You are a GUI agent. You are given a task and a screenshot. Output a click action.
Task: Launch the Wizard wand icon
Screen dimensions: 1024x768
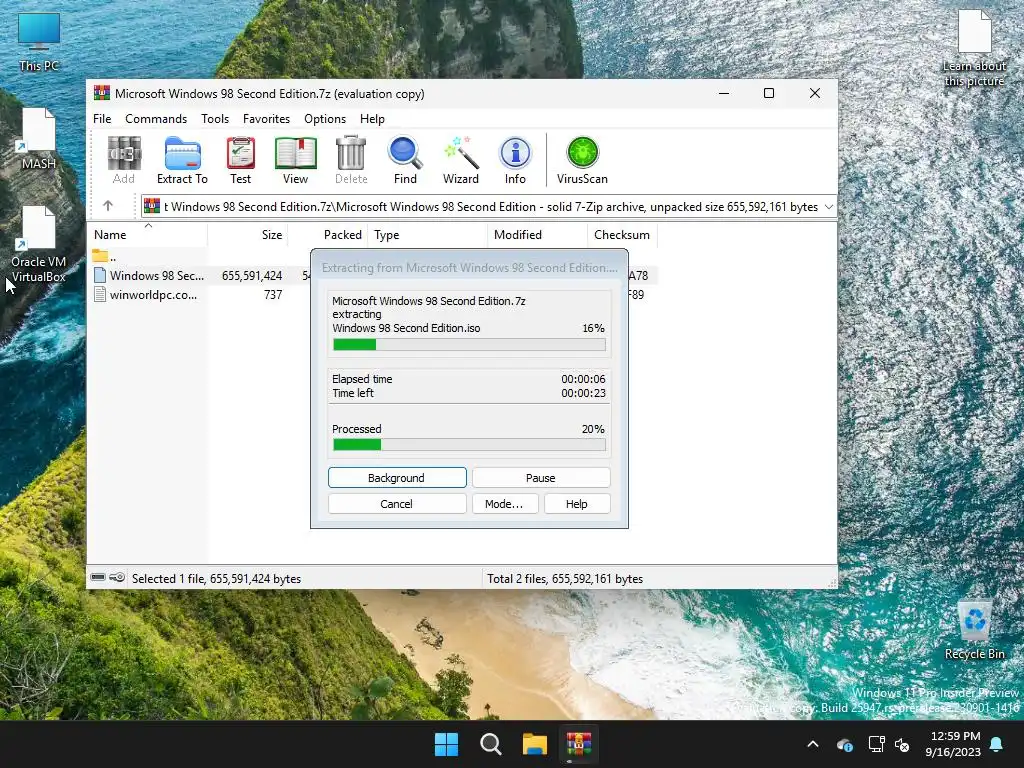461,153
